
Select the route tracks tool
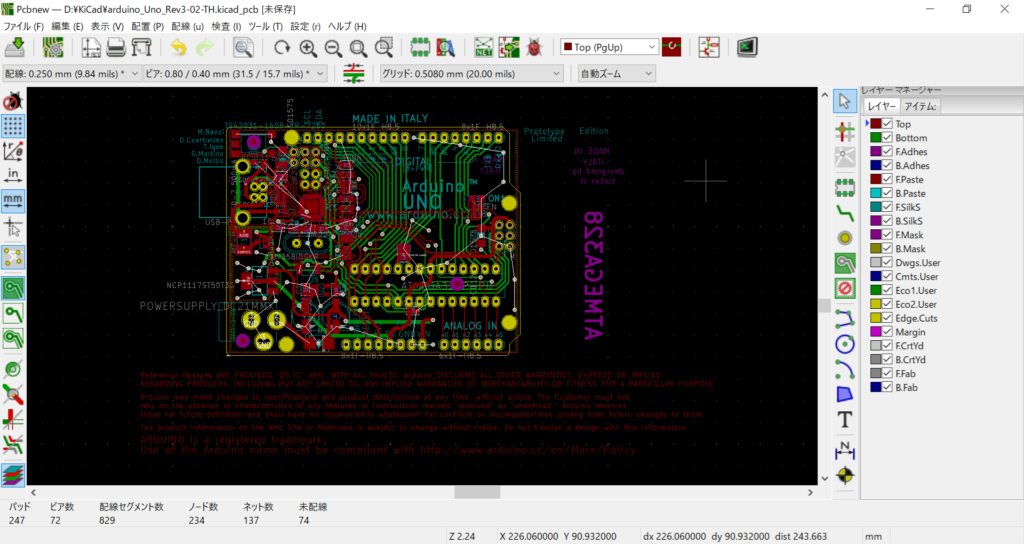click(845, 212)
